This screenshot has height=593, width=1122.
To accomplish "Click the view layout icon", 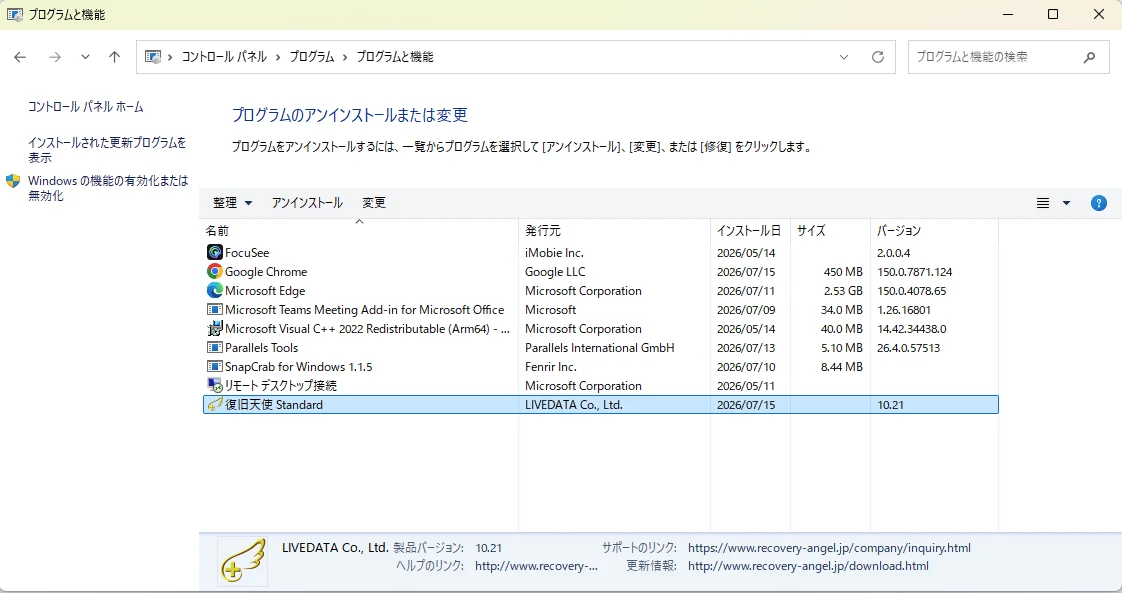I will coord(1043,203).
